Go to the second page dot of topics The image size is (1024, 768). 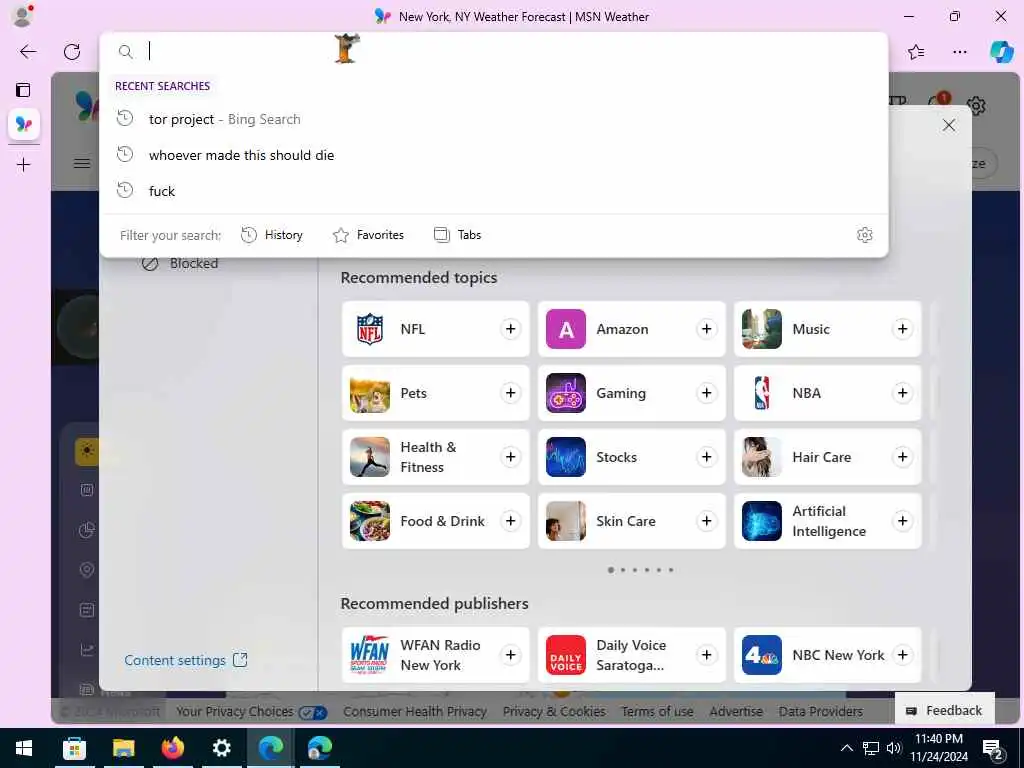623,570
